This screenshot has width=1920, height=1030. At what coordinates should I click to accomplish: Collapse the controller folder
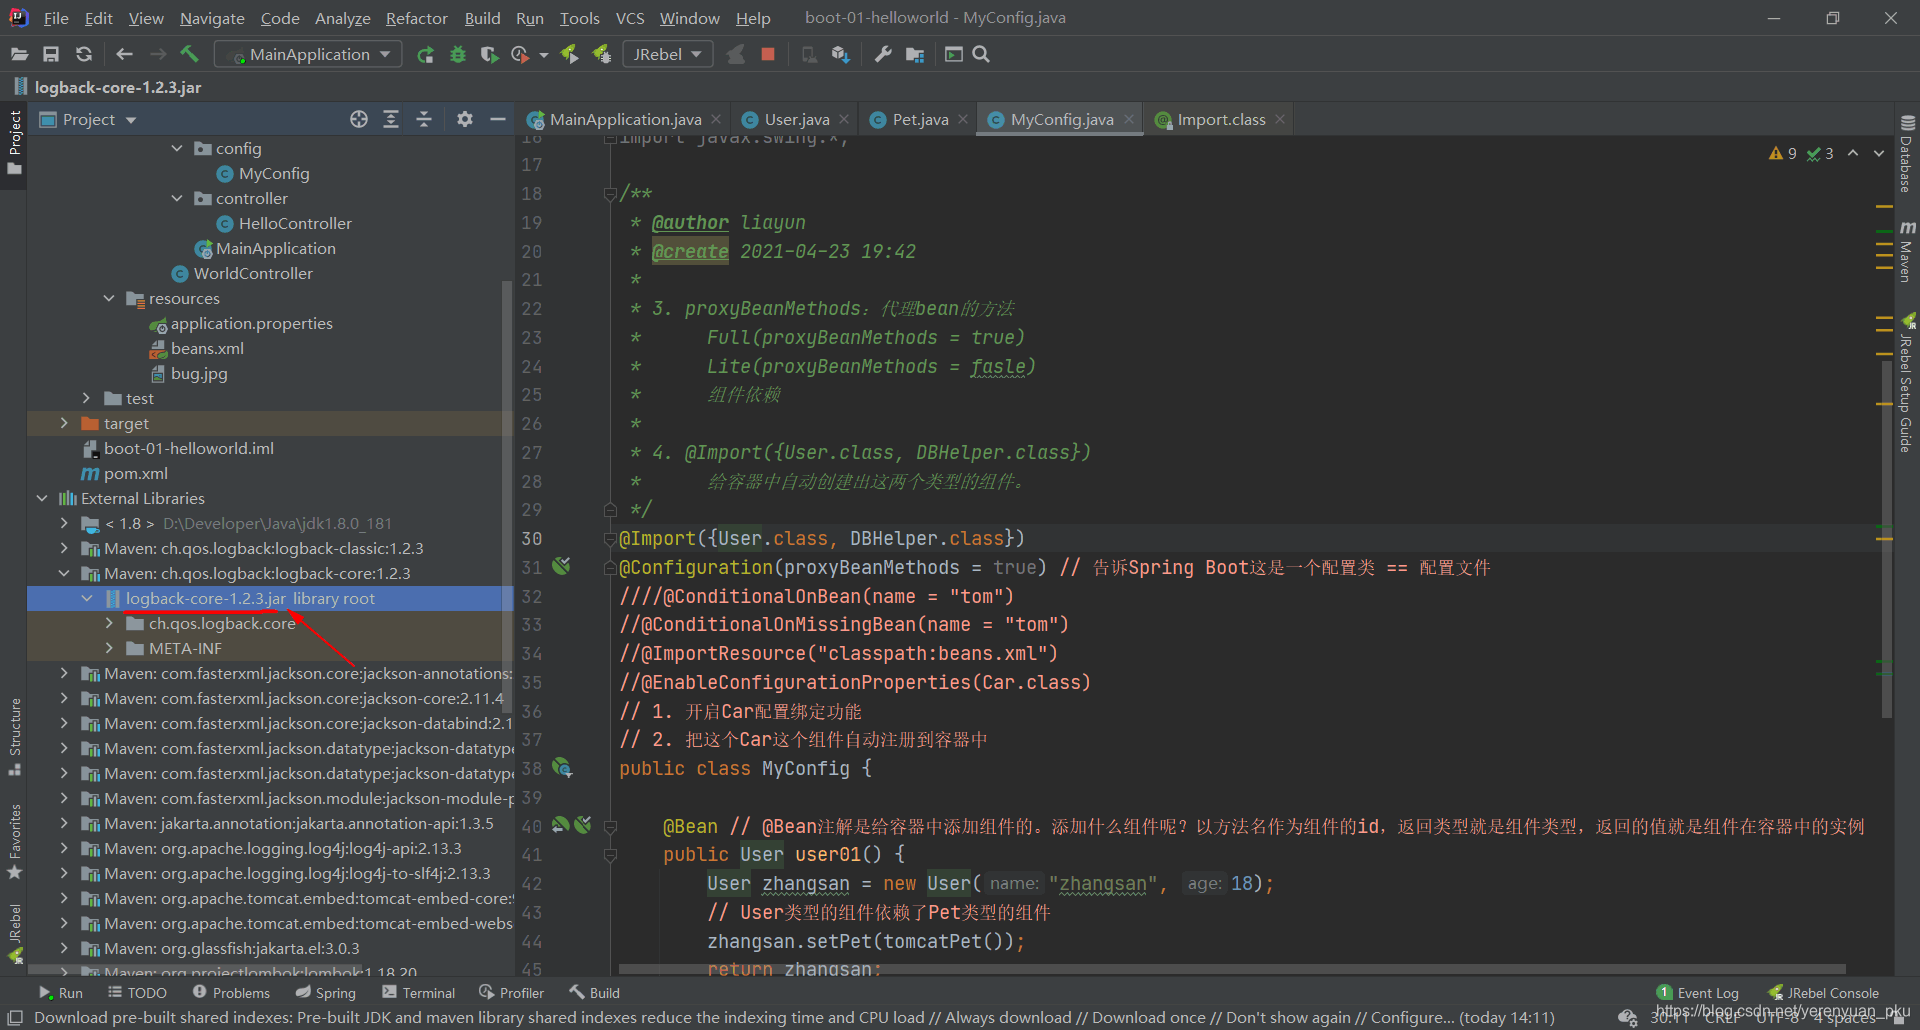click(177, 198)
